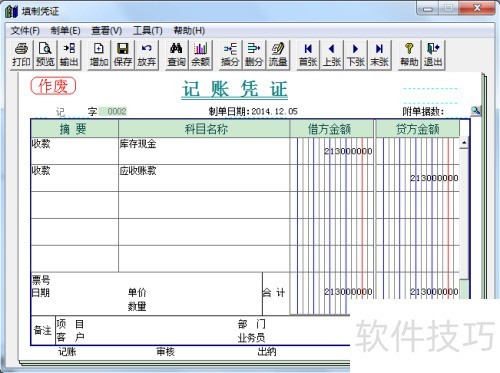
Task: Select first row summary cell 收款
Action: 75,151
